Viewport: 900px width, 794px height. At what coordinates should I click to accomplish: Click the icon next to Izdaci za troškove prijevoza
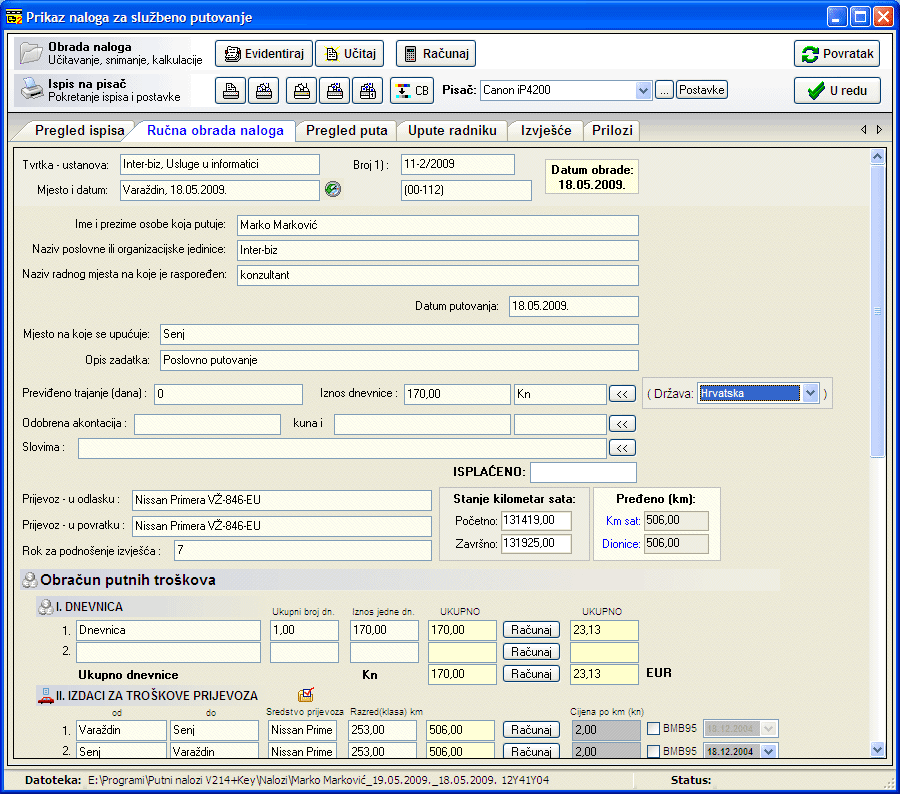coord(306,695)
